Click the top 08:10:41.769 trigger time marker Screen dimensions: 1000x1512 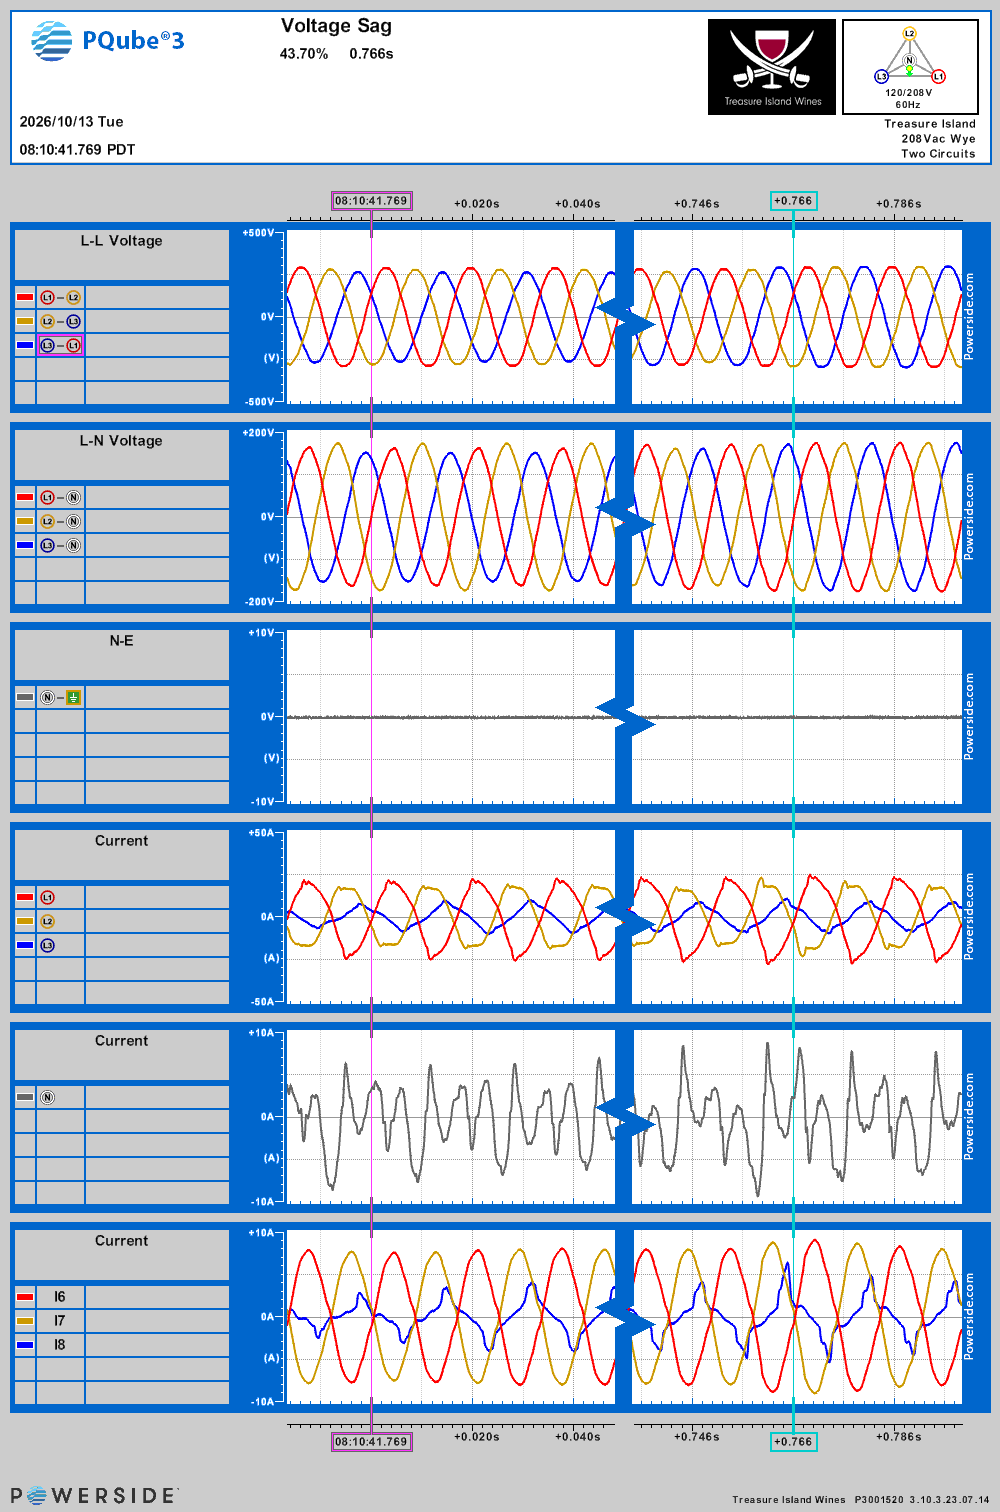click(371, 201)
